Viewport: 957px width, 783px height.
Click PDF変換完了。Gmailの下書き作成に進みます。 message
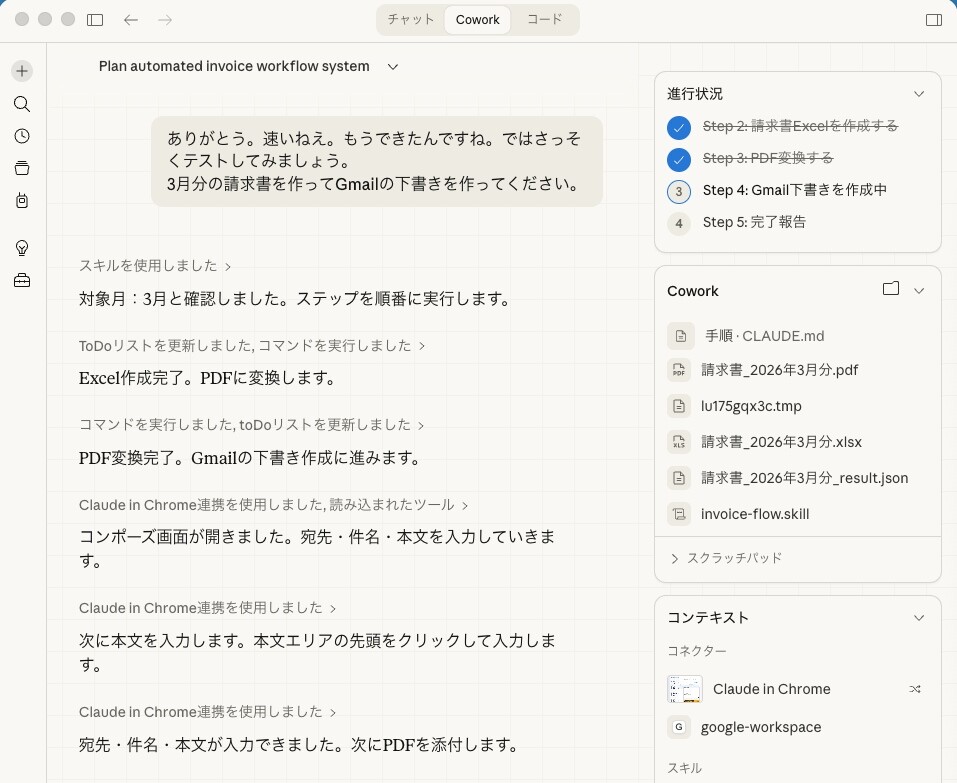(250, 458)
